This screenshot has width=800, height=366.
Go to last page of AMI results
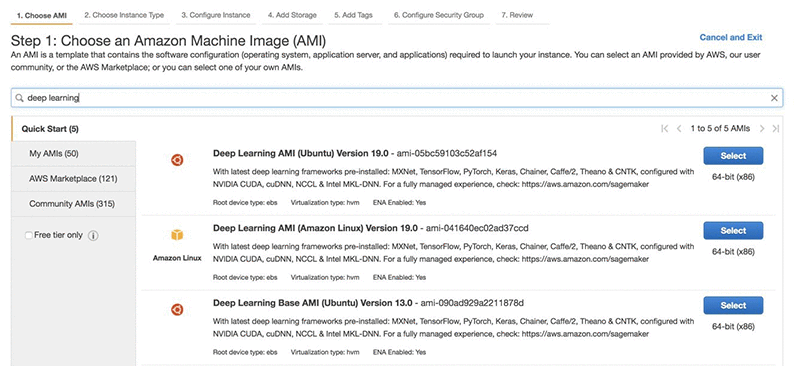pos(776,129)
